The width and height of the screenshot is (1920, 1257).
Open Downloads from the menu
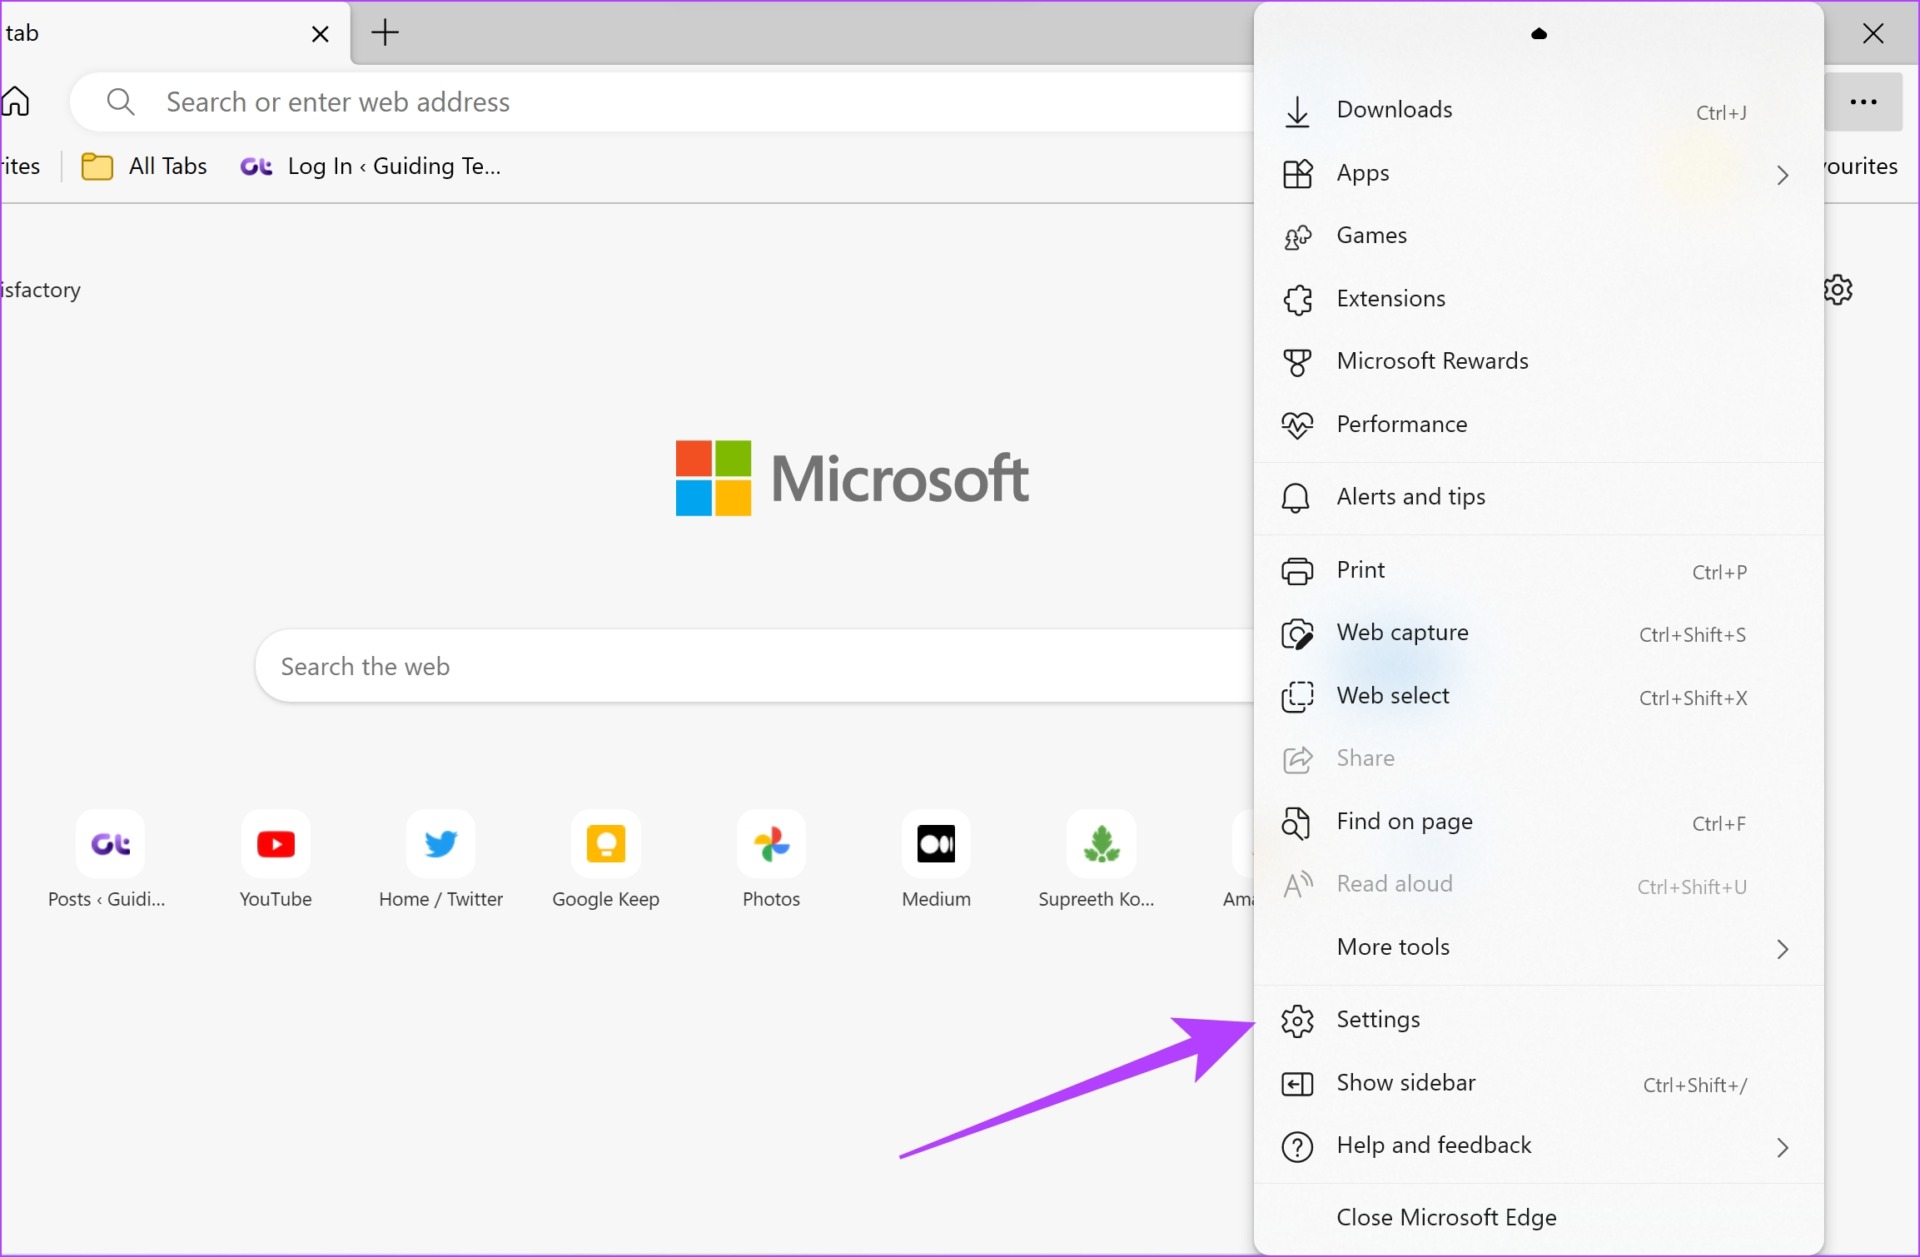pyautogui.click(x=1395, y=111)
